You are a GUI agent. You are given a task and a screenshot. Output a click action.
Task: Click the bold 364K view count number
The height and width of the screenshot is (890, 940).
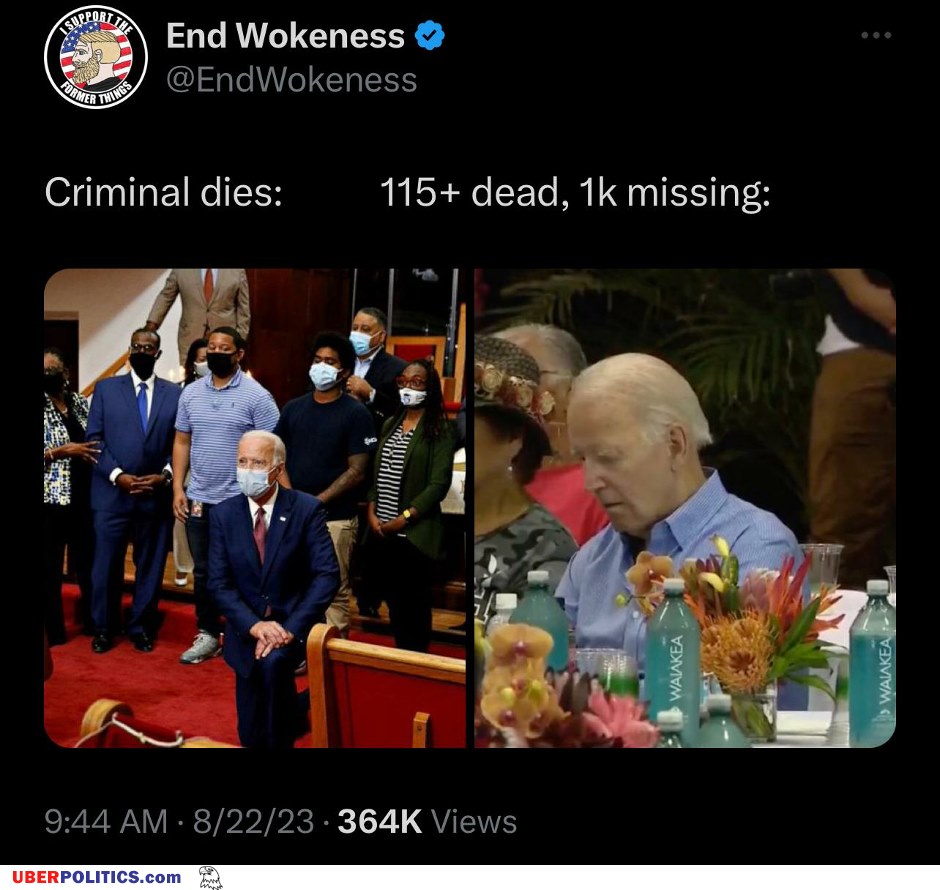click(x=379, y=821)
